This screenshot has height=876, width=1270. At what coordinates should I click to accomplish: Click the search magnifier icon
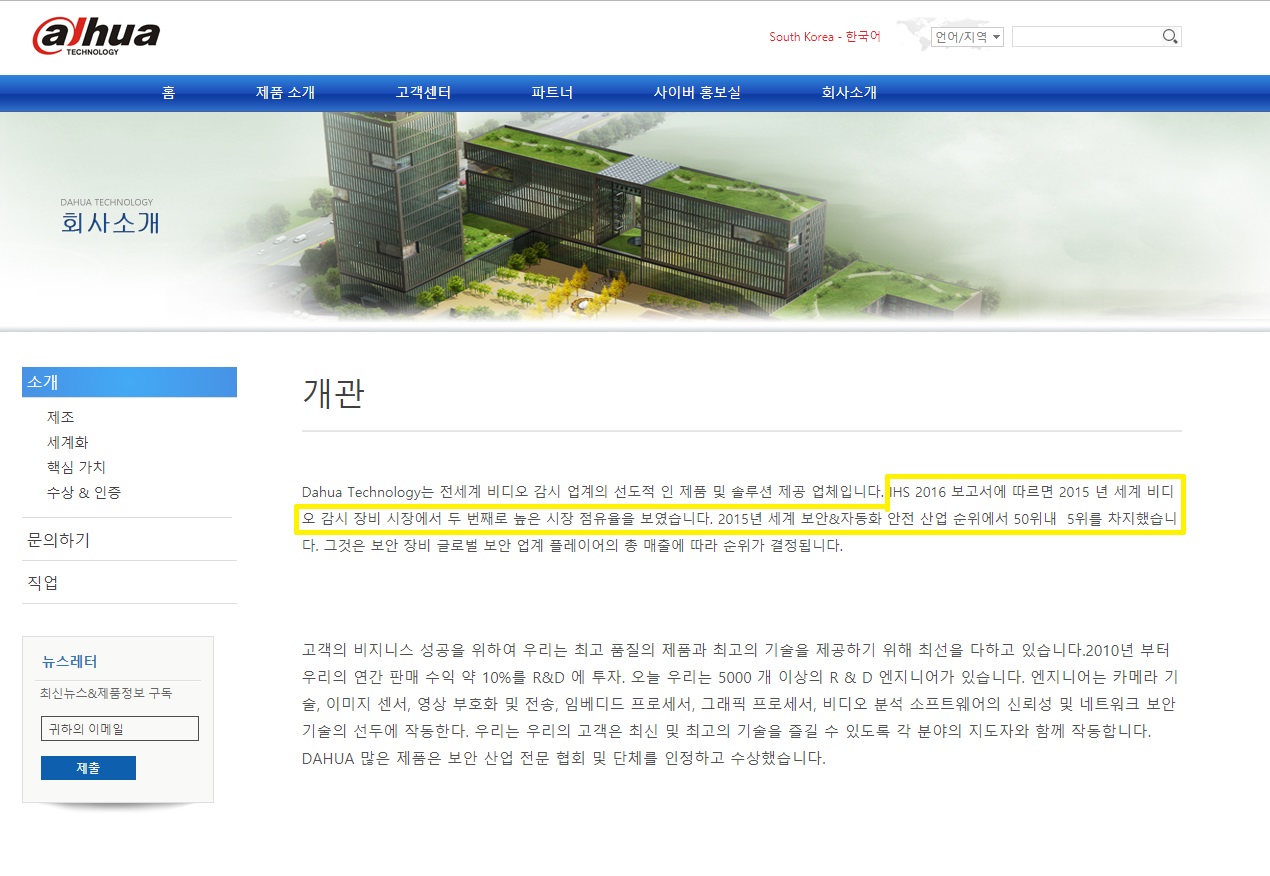pos(1170,37)
